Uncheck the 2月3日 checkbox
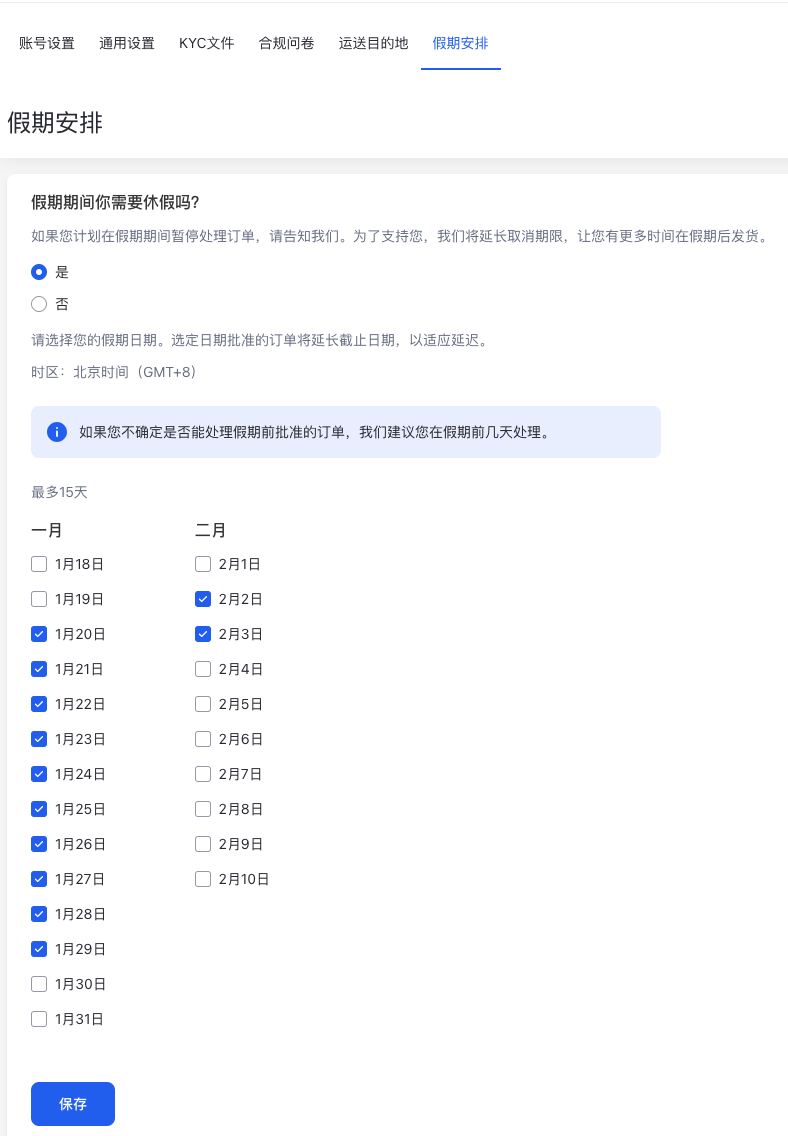788x1136 pixels. [x=202, y=633]
